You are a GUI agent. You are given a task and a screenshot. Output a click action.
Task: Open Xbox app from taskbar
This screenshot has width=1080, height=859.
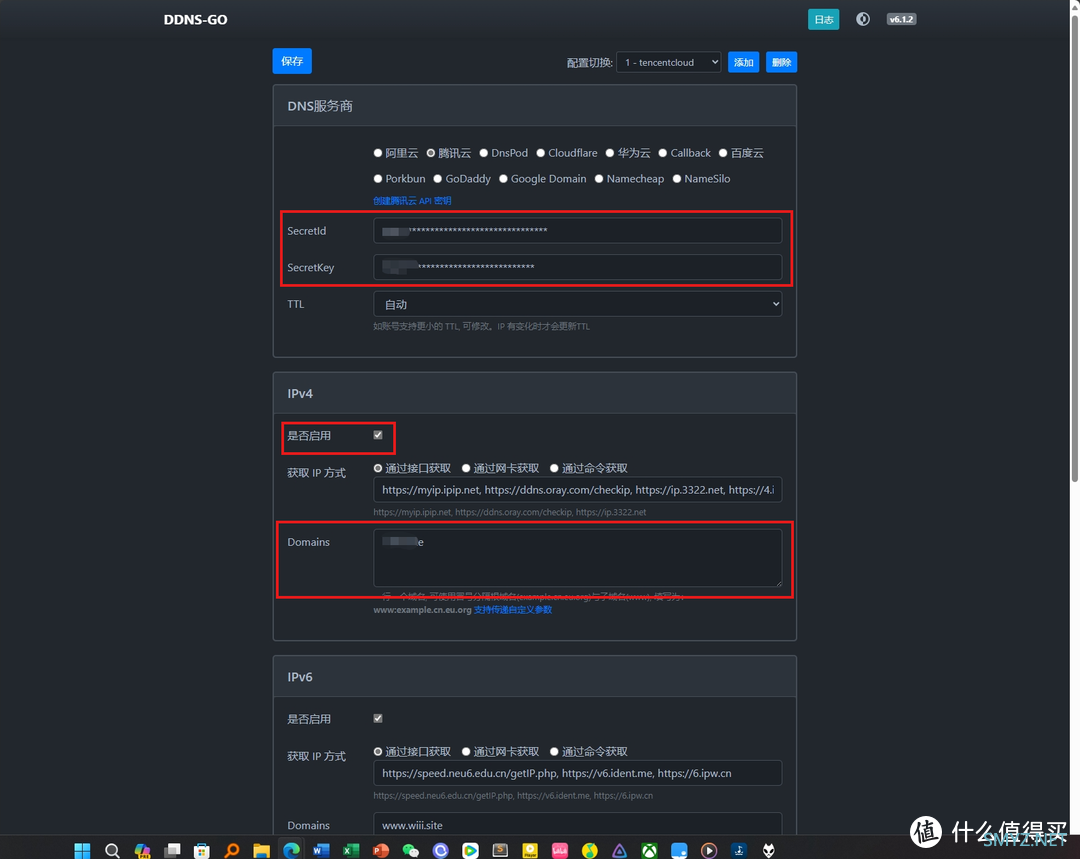649,850
